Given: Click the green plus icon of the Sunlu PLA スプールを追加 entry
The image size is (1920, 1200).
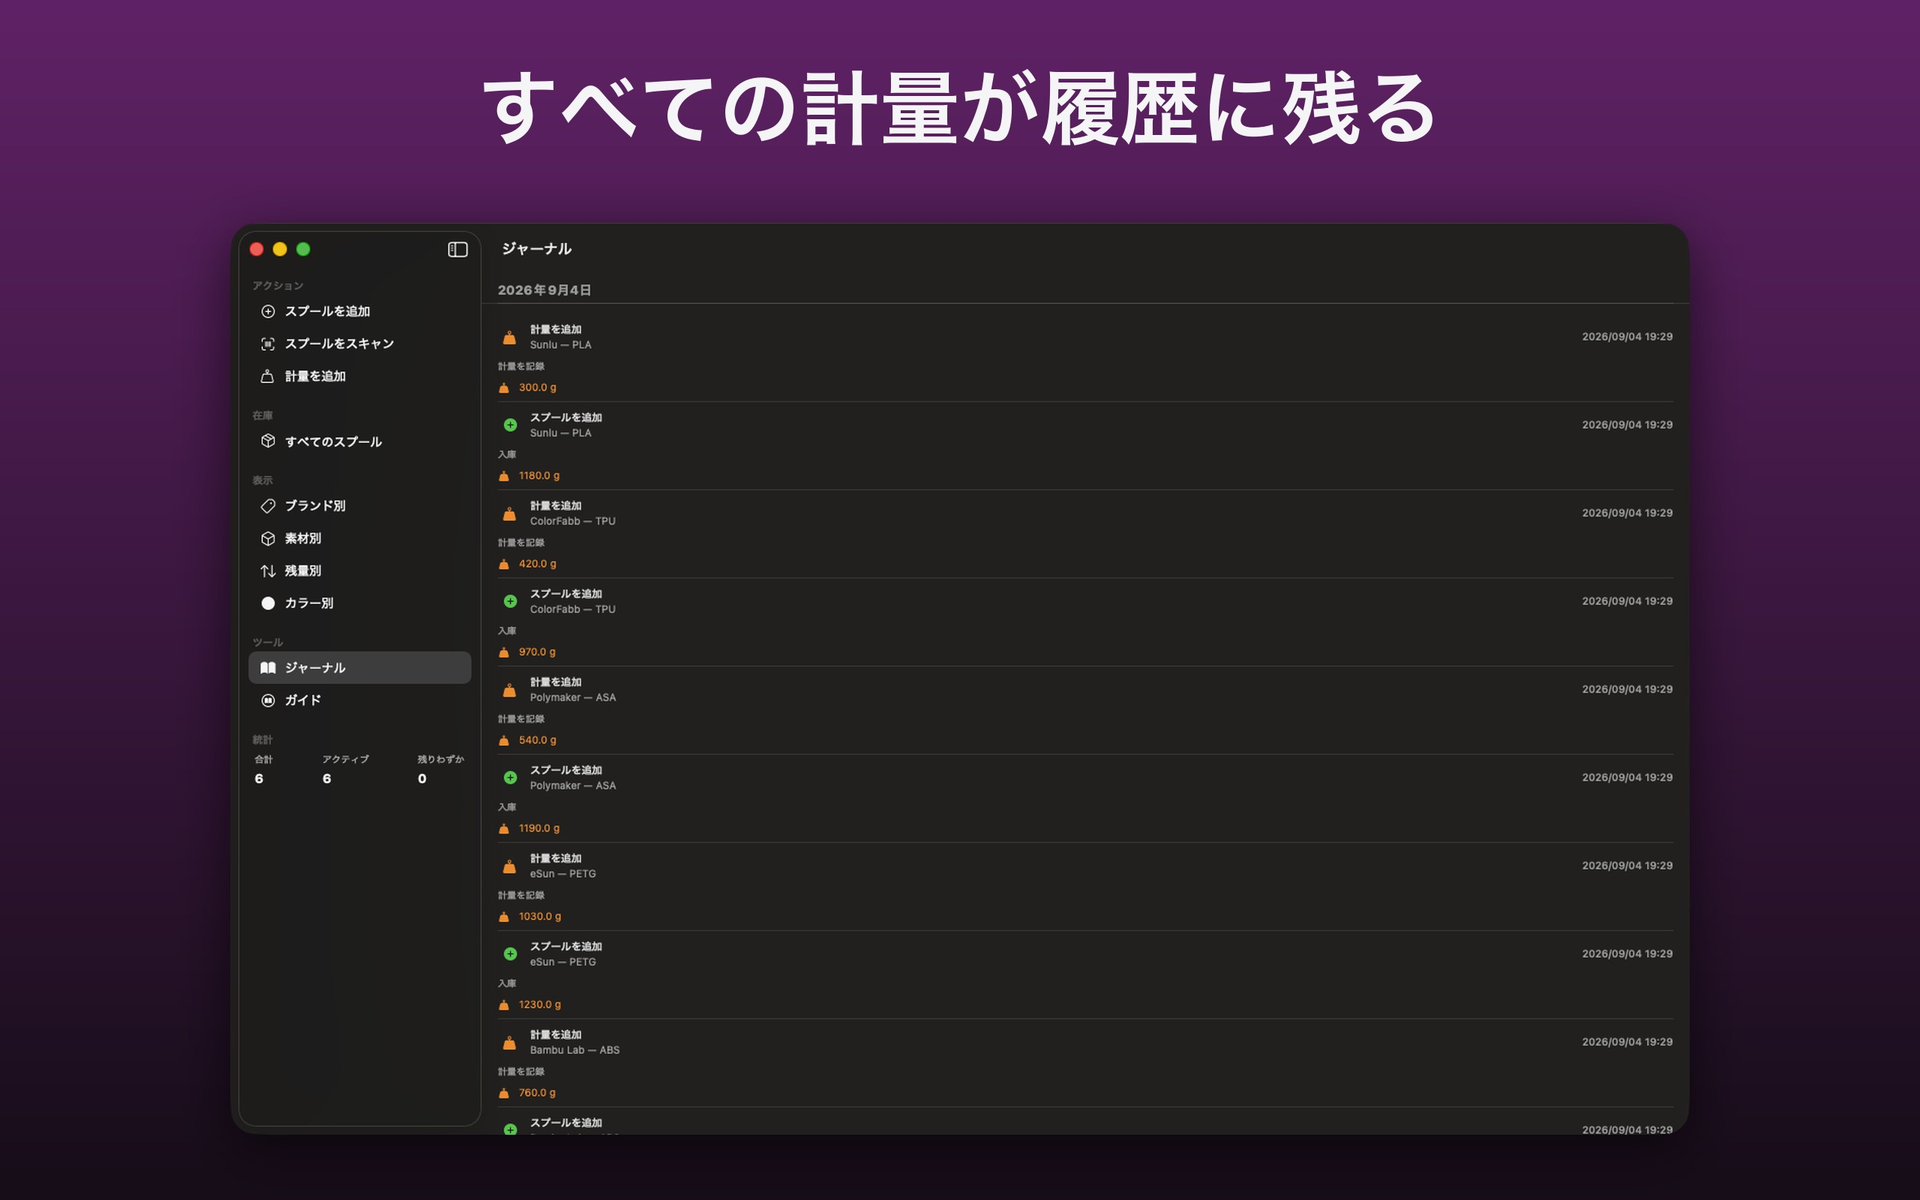Looking at the screenshot, I should (x=510, y=425).
